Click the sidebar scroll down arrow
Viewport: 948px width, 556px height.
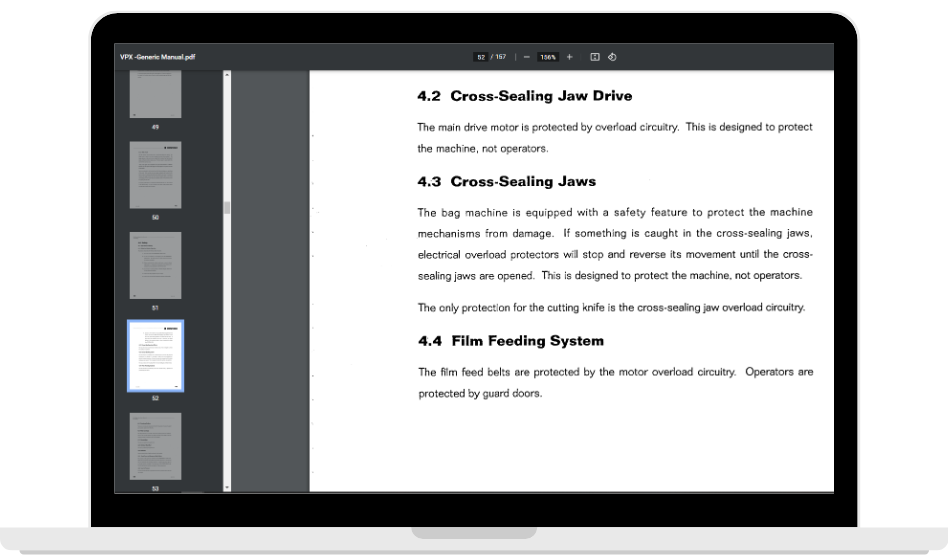point(227,488)
